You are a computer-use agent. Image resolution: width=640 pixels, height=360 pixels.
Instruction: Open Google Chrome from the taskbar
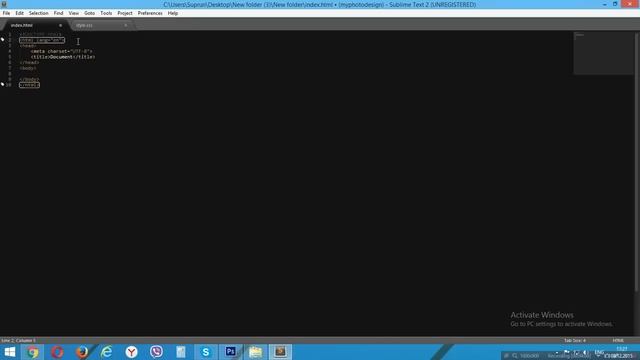[33, 352]
